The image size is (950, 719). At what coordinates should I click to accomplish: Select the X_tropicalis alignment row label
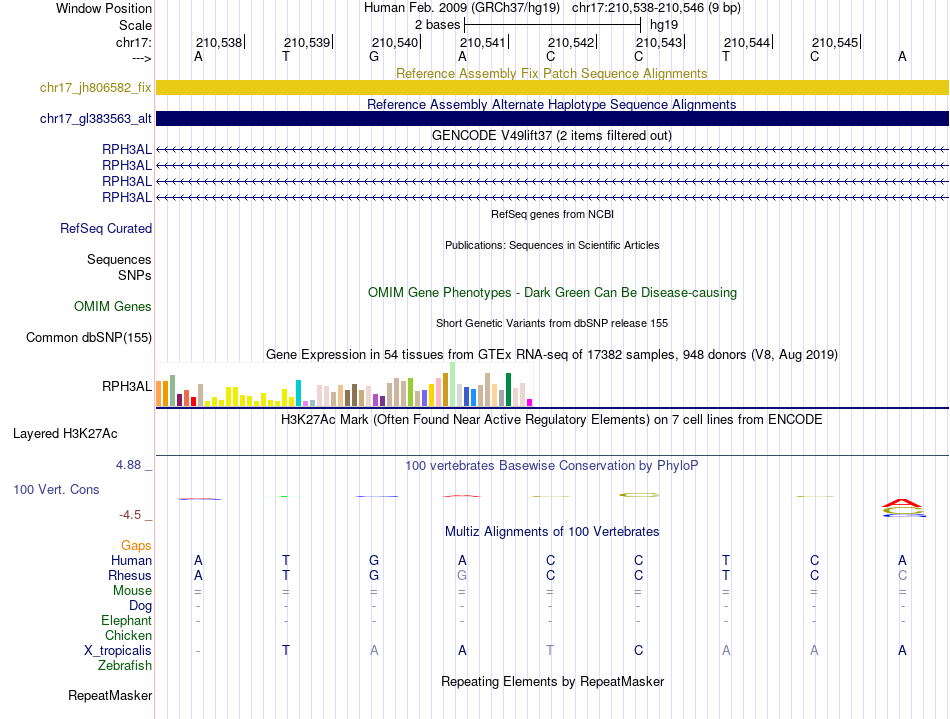pyautogui.click(x=118, y=650)
